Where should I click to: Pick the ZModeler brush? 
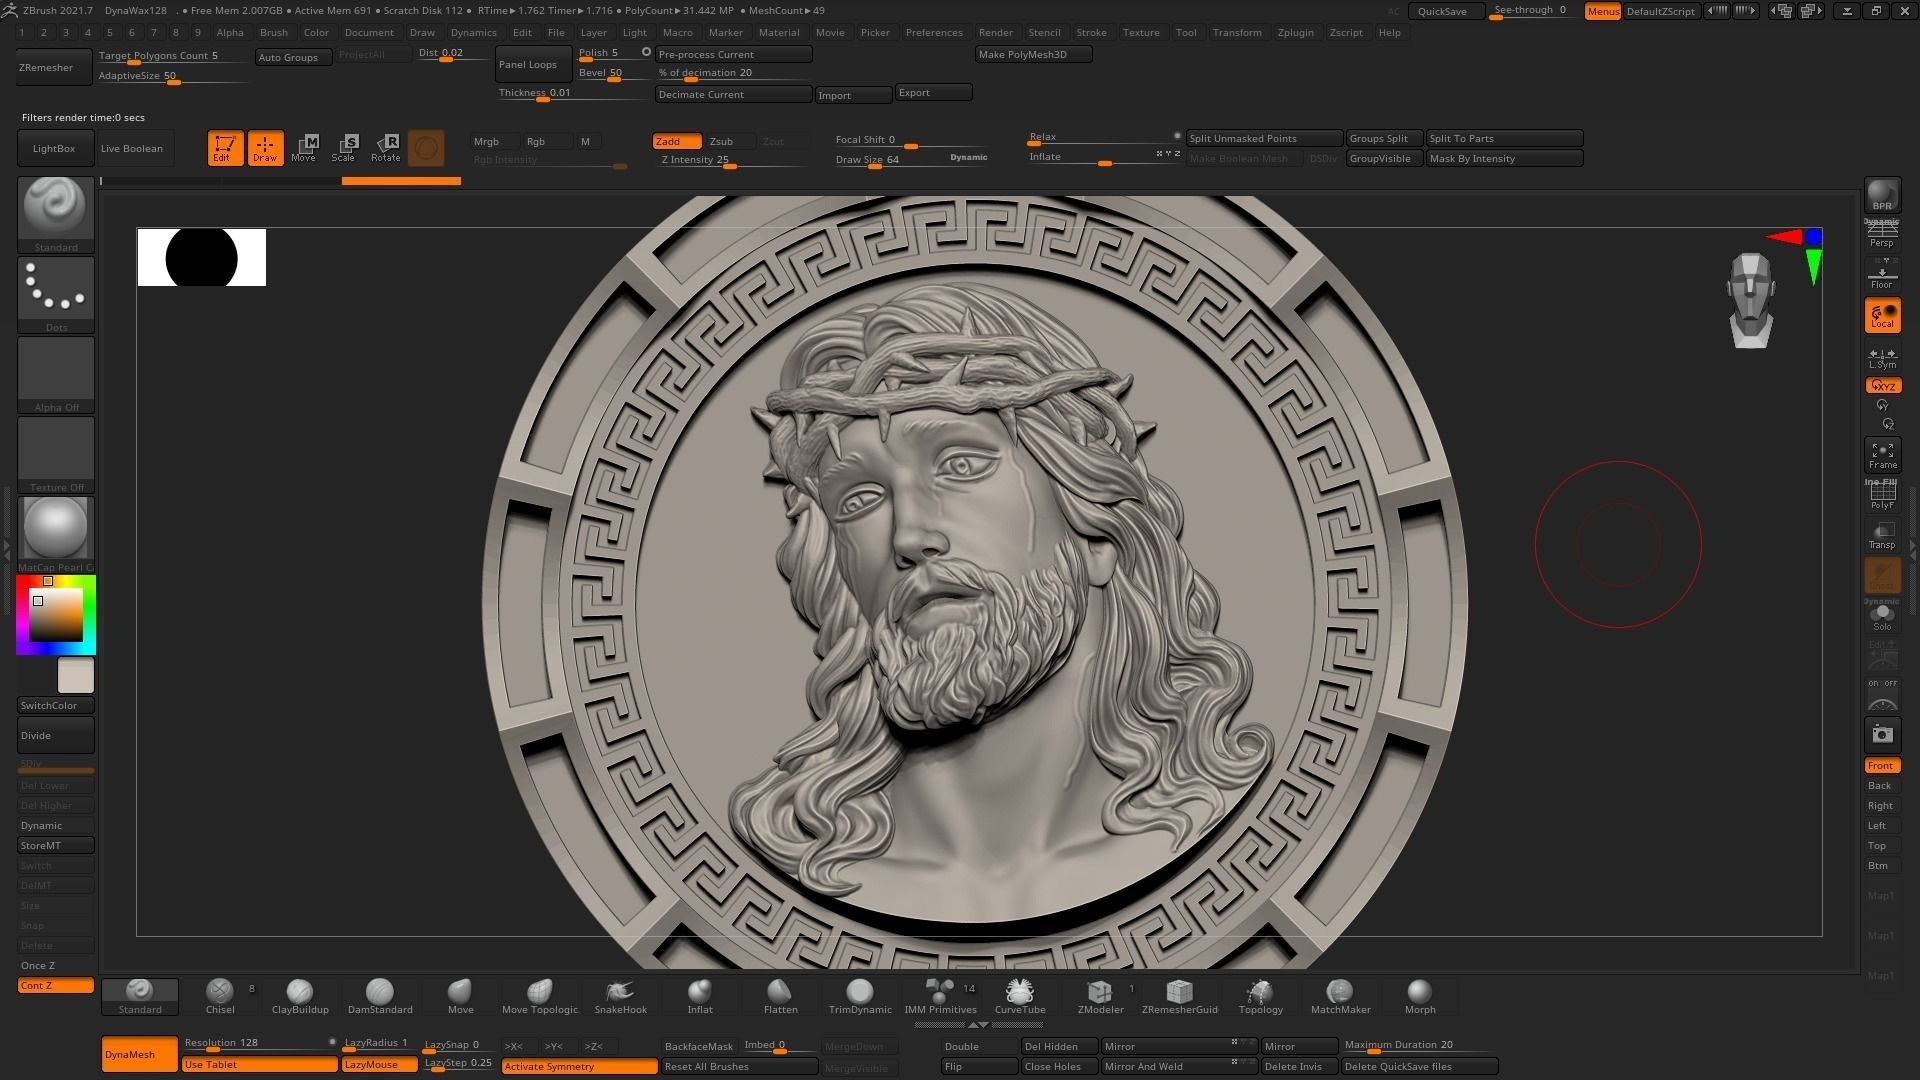1100,996
